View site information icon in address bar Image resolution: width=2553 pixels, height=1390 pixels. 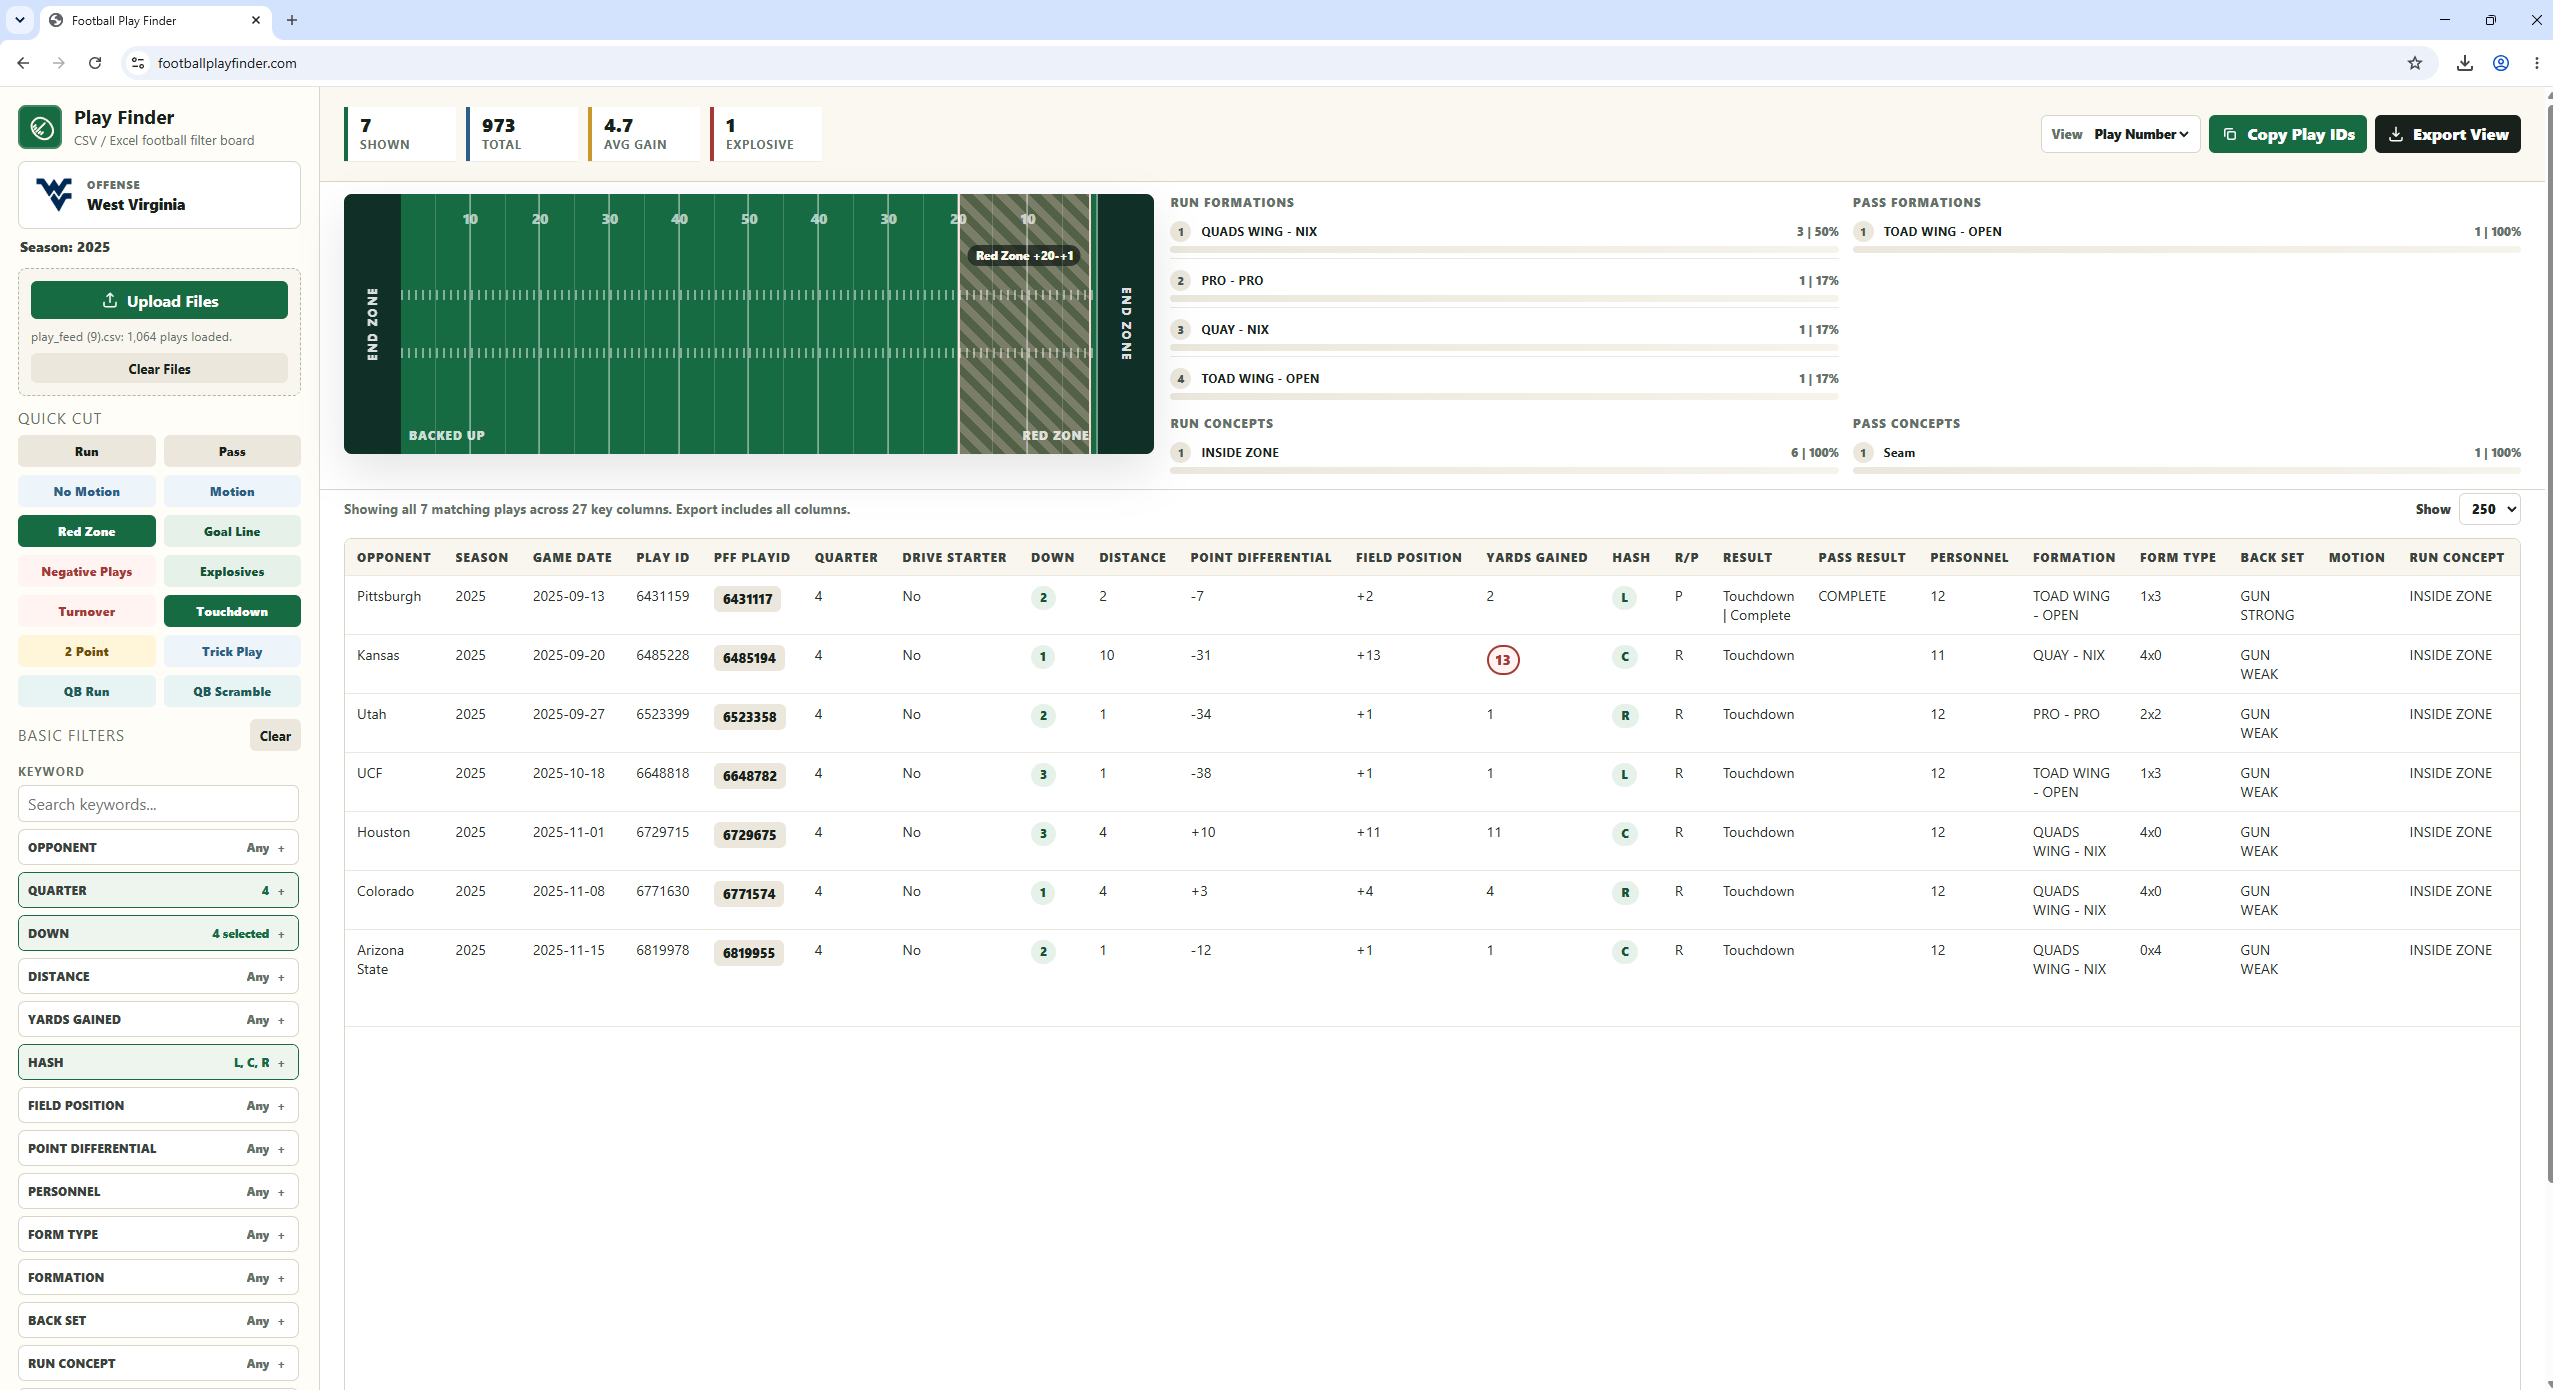pos(138,63)
